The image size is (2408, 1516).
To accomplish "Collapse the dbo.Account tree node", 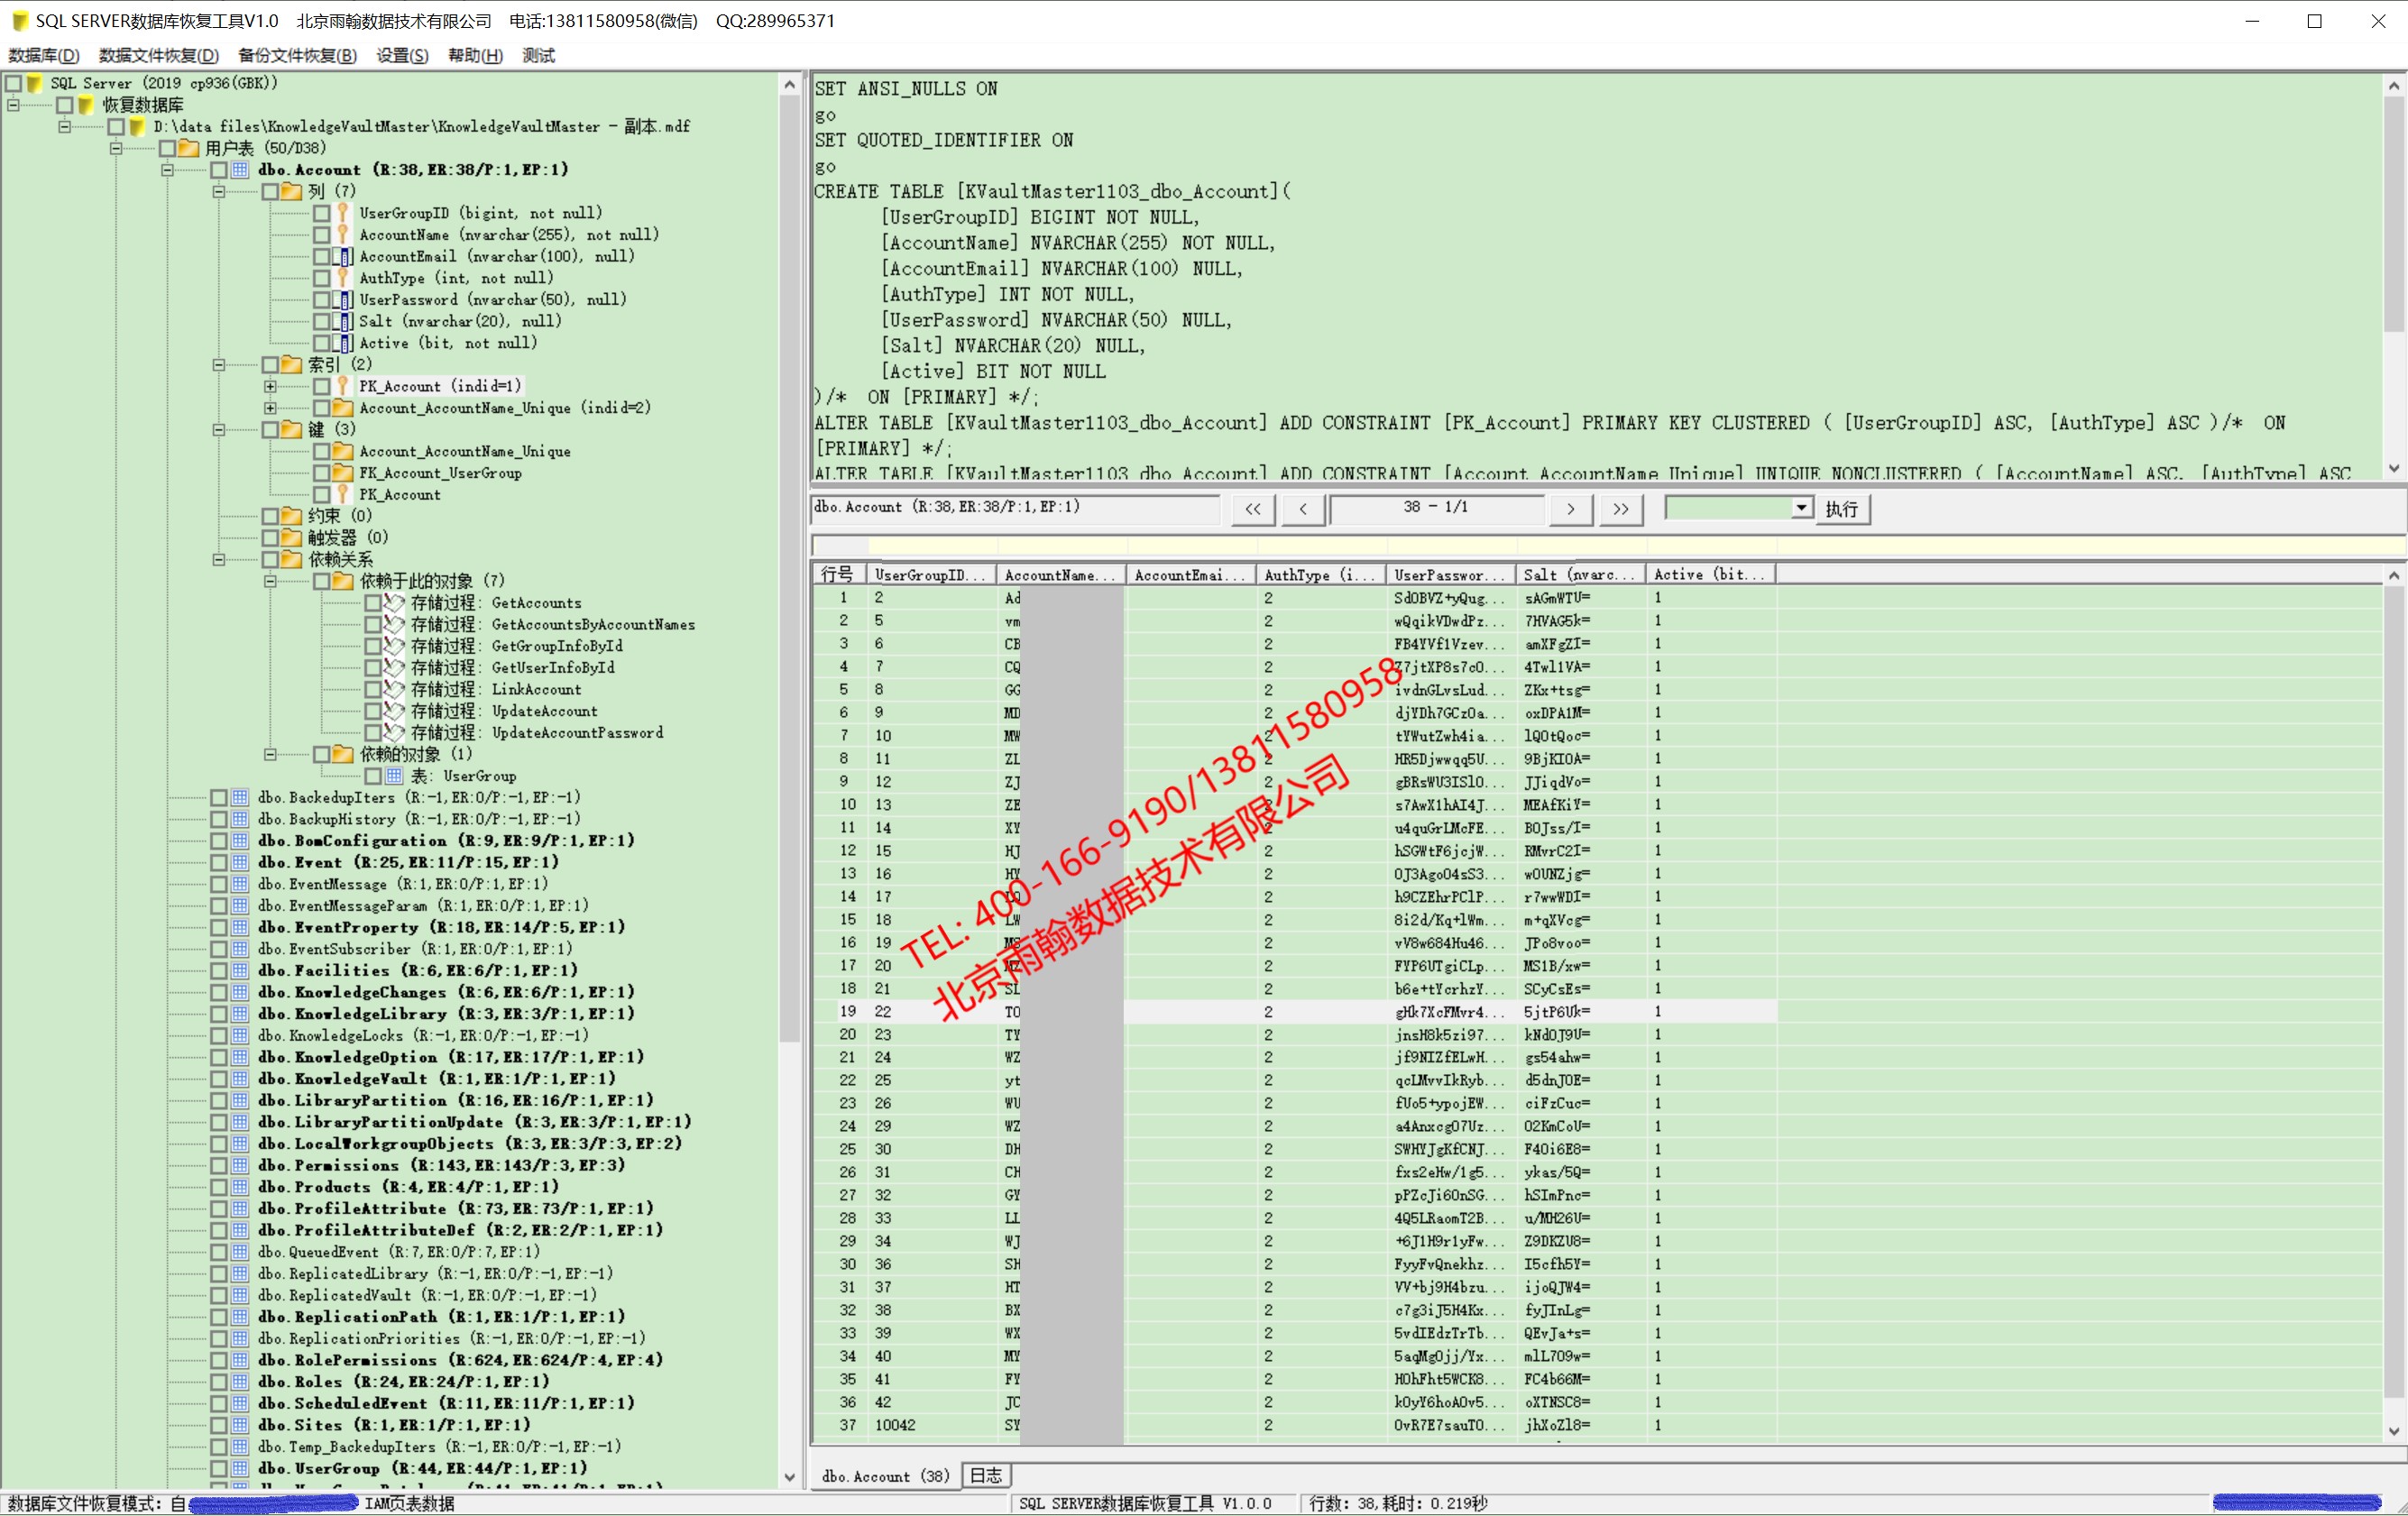I will (x=167, y=170).
